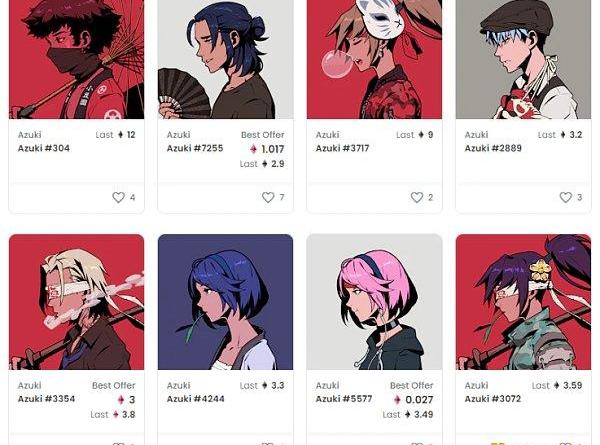Screen dimensions: 600x445
Task: Open Azuki #304 artwork thumbnail
Action: point(77,59)
